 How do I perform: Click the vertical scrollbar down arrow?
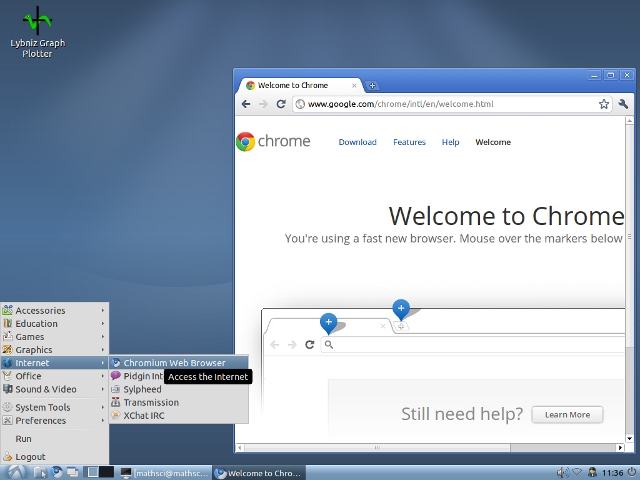click(629, 438)
